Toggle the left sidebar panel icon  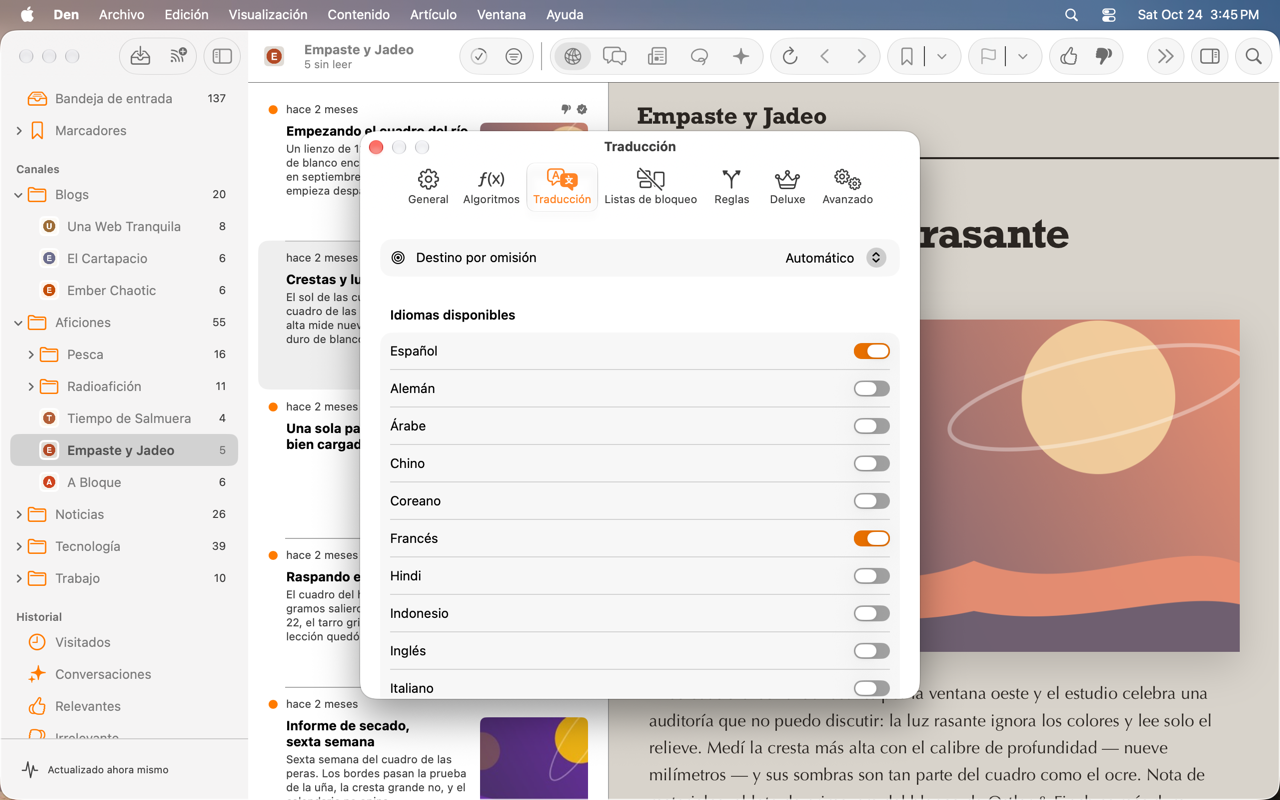(x=222, y=57)
